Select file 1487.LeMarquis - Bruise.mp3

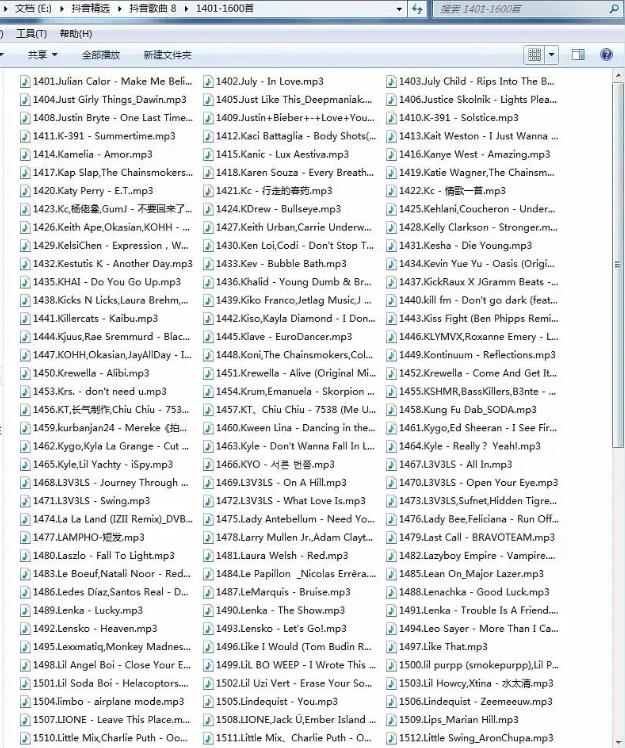pyautogui.click(x=277, y=592)
